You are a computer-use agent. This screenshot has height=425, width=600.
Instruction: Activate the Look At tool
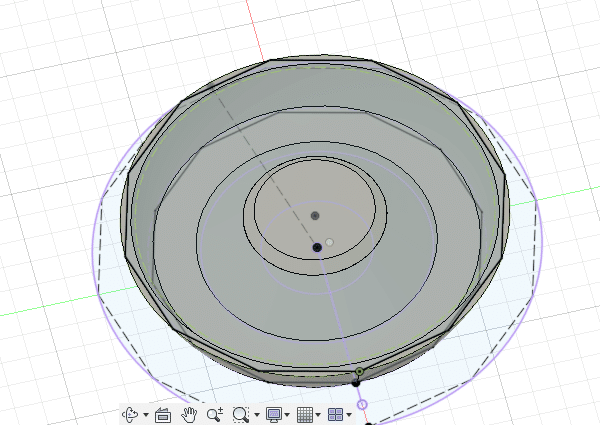pos(163,415)
